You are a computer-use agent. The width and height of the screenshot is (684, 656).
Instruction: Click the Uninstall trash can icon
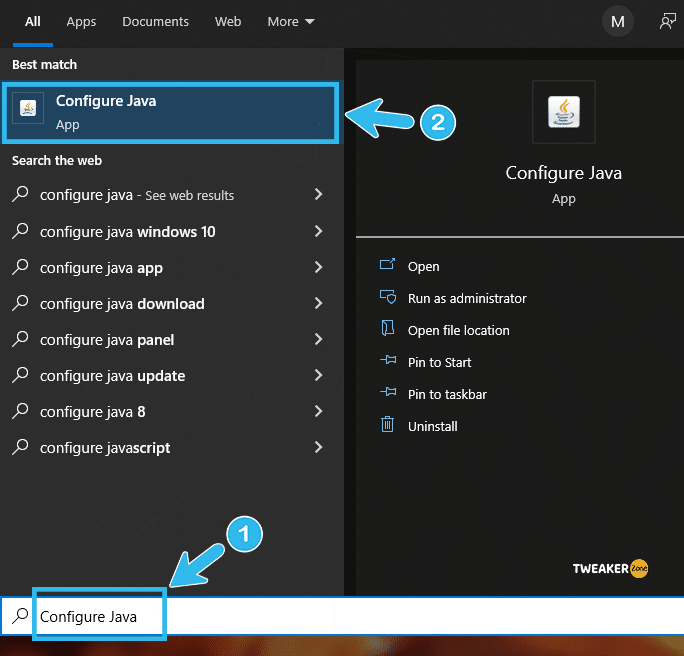[x=387, y=424]
